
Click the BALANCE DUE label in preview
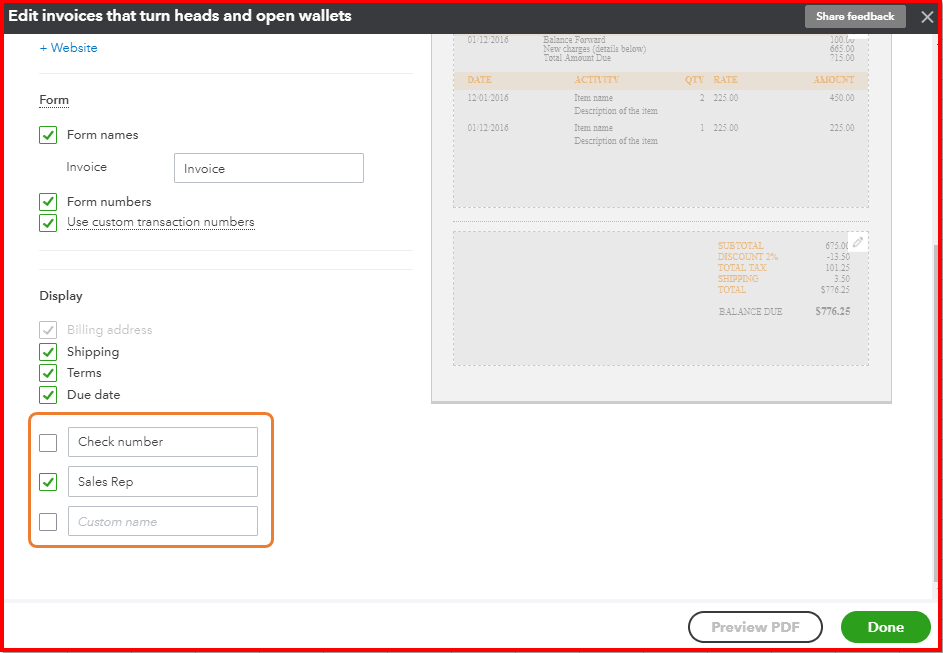(751, 312)
